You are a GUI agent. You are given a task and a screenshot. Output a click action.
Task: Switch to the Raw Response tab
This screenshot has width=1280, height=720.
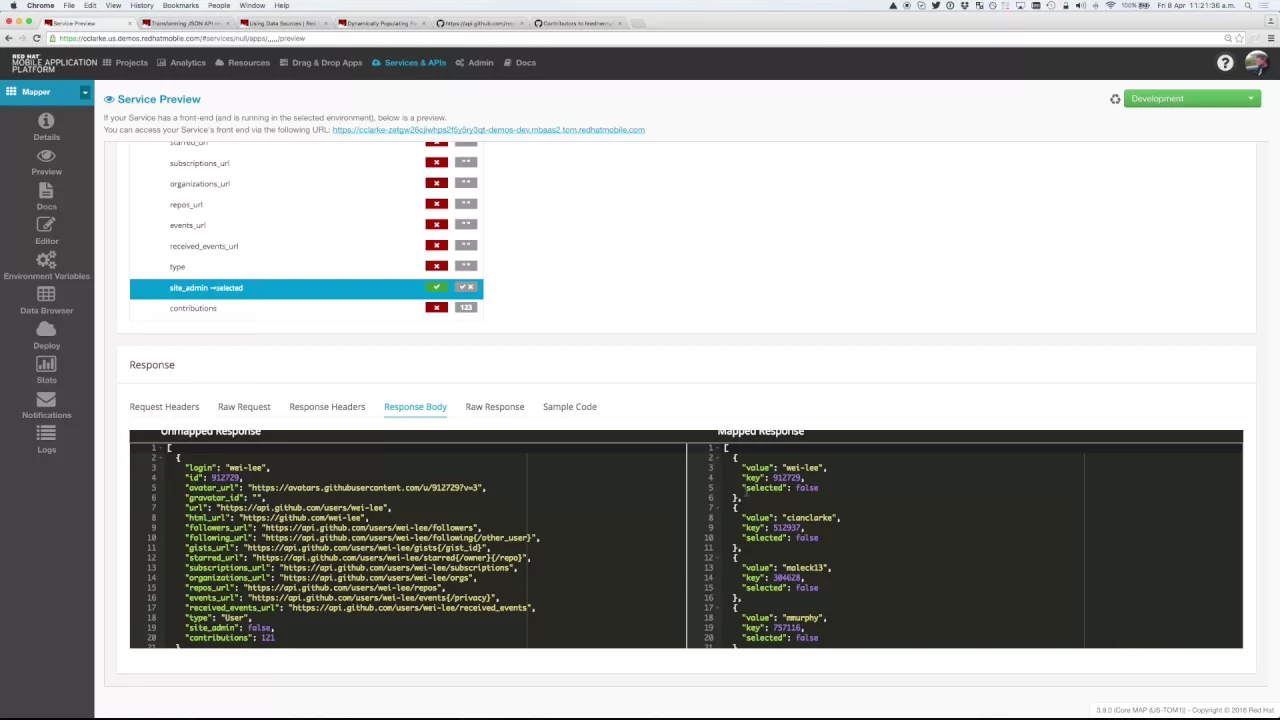point(494,407)
